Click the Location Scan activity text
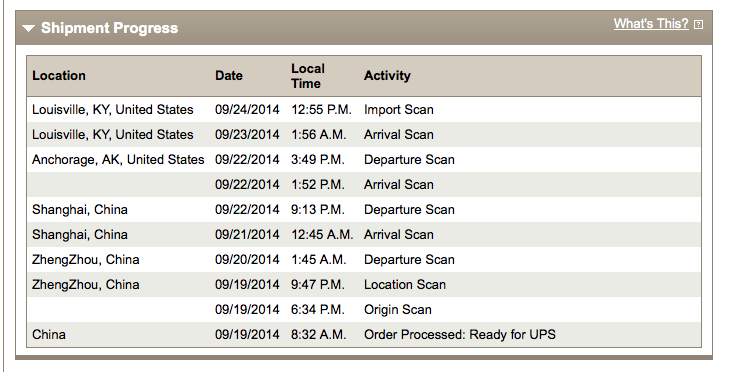 point(405,285)
